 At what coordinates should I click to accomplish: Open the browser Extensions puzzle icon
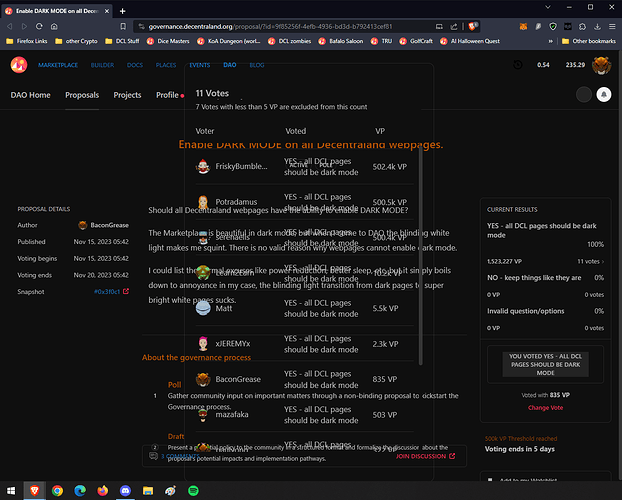click(x=582, y=27)
